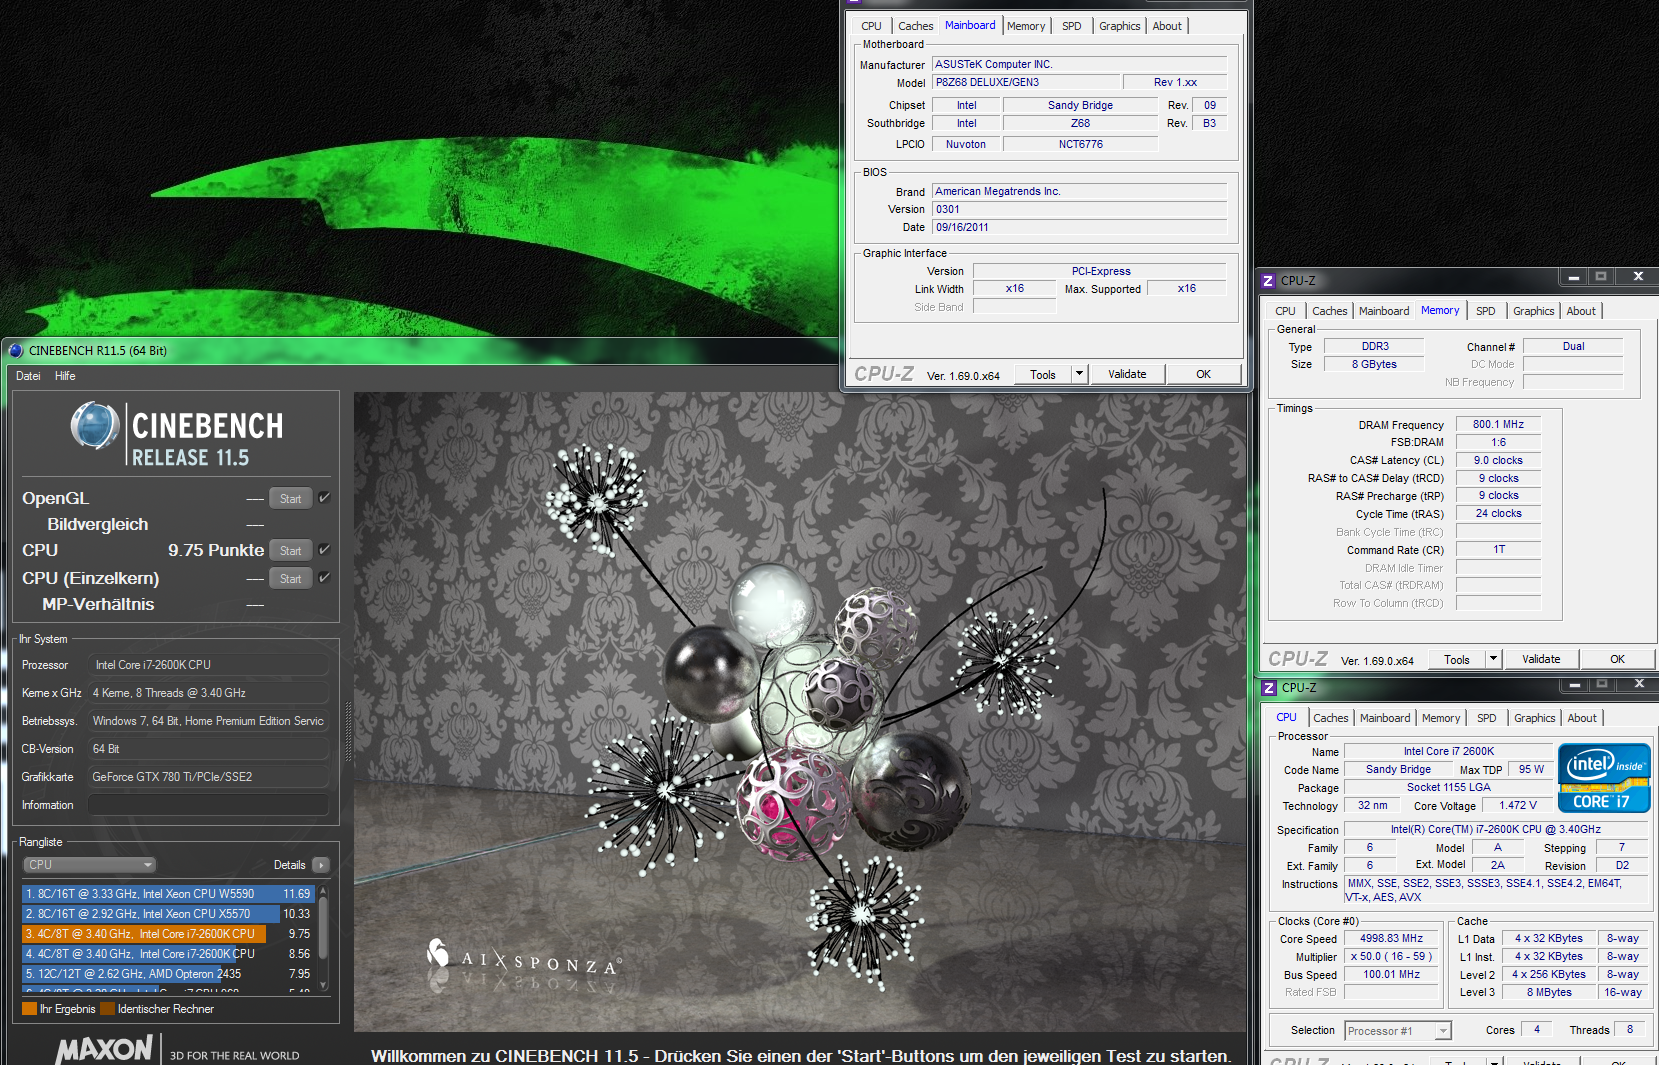Switch to SPD tab in Mainboard window
This screenshot has height=1065, width=1659.
pyautogui.click(x=1071, y=26)
